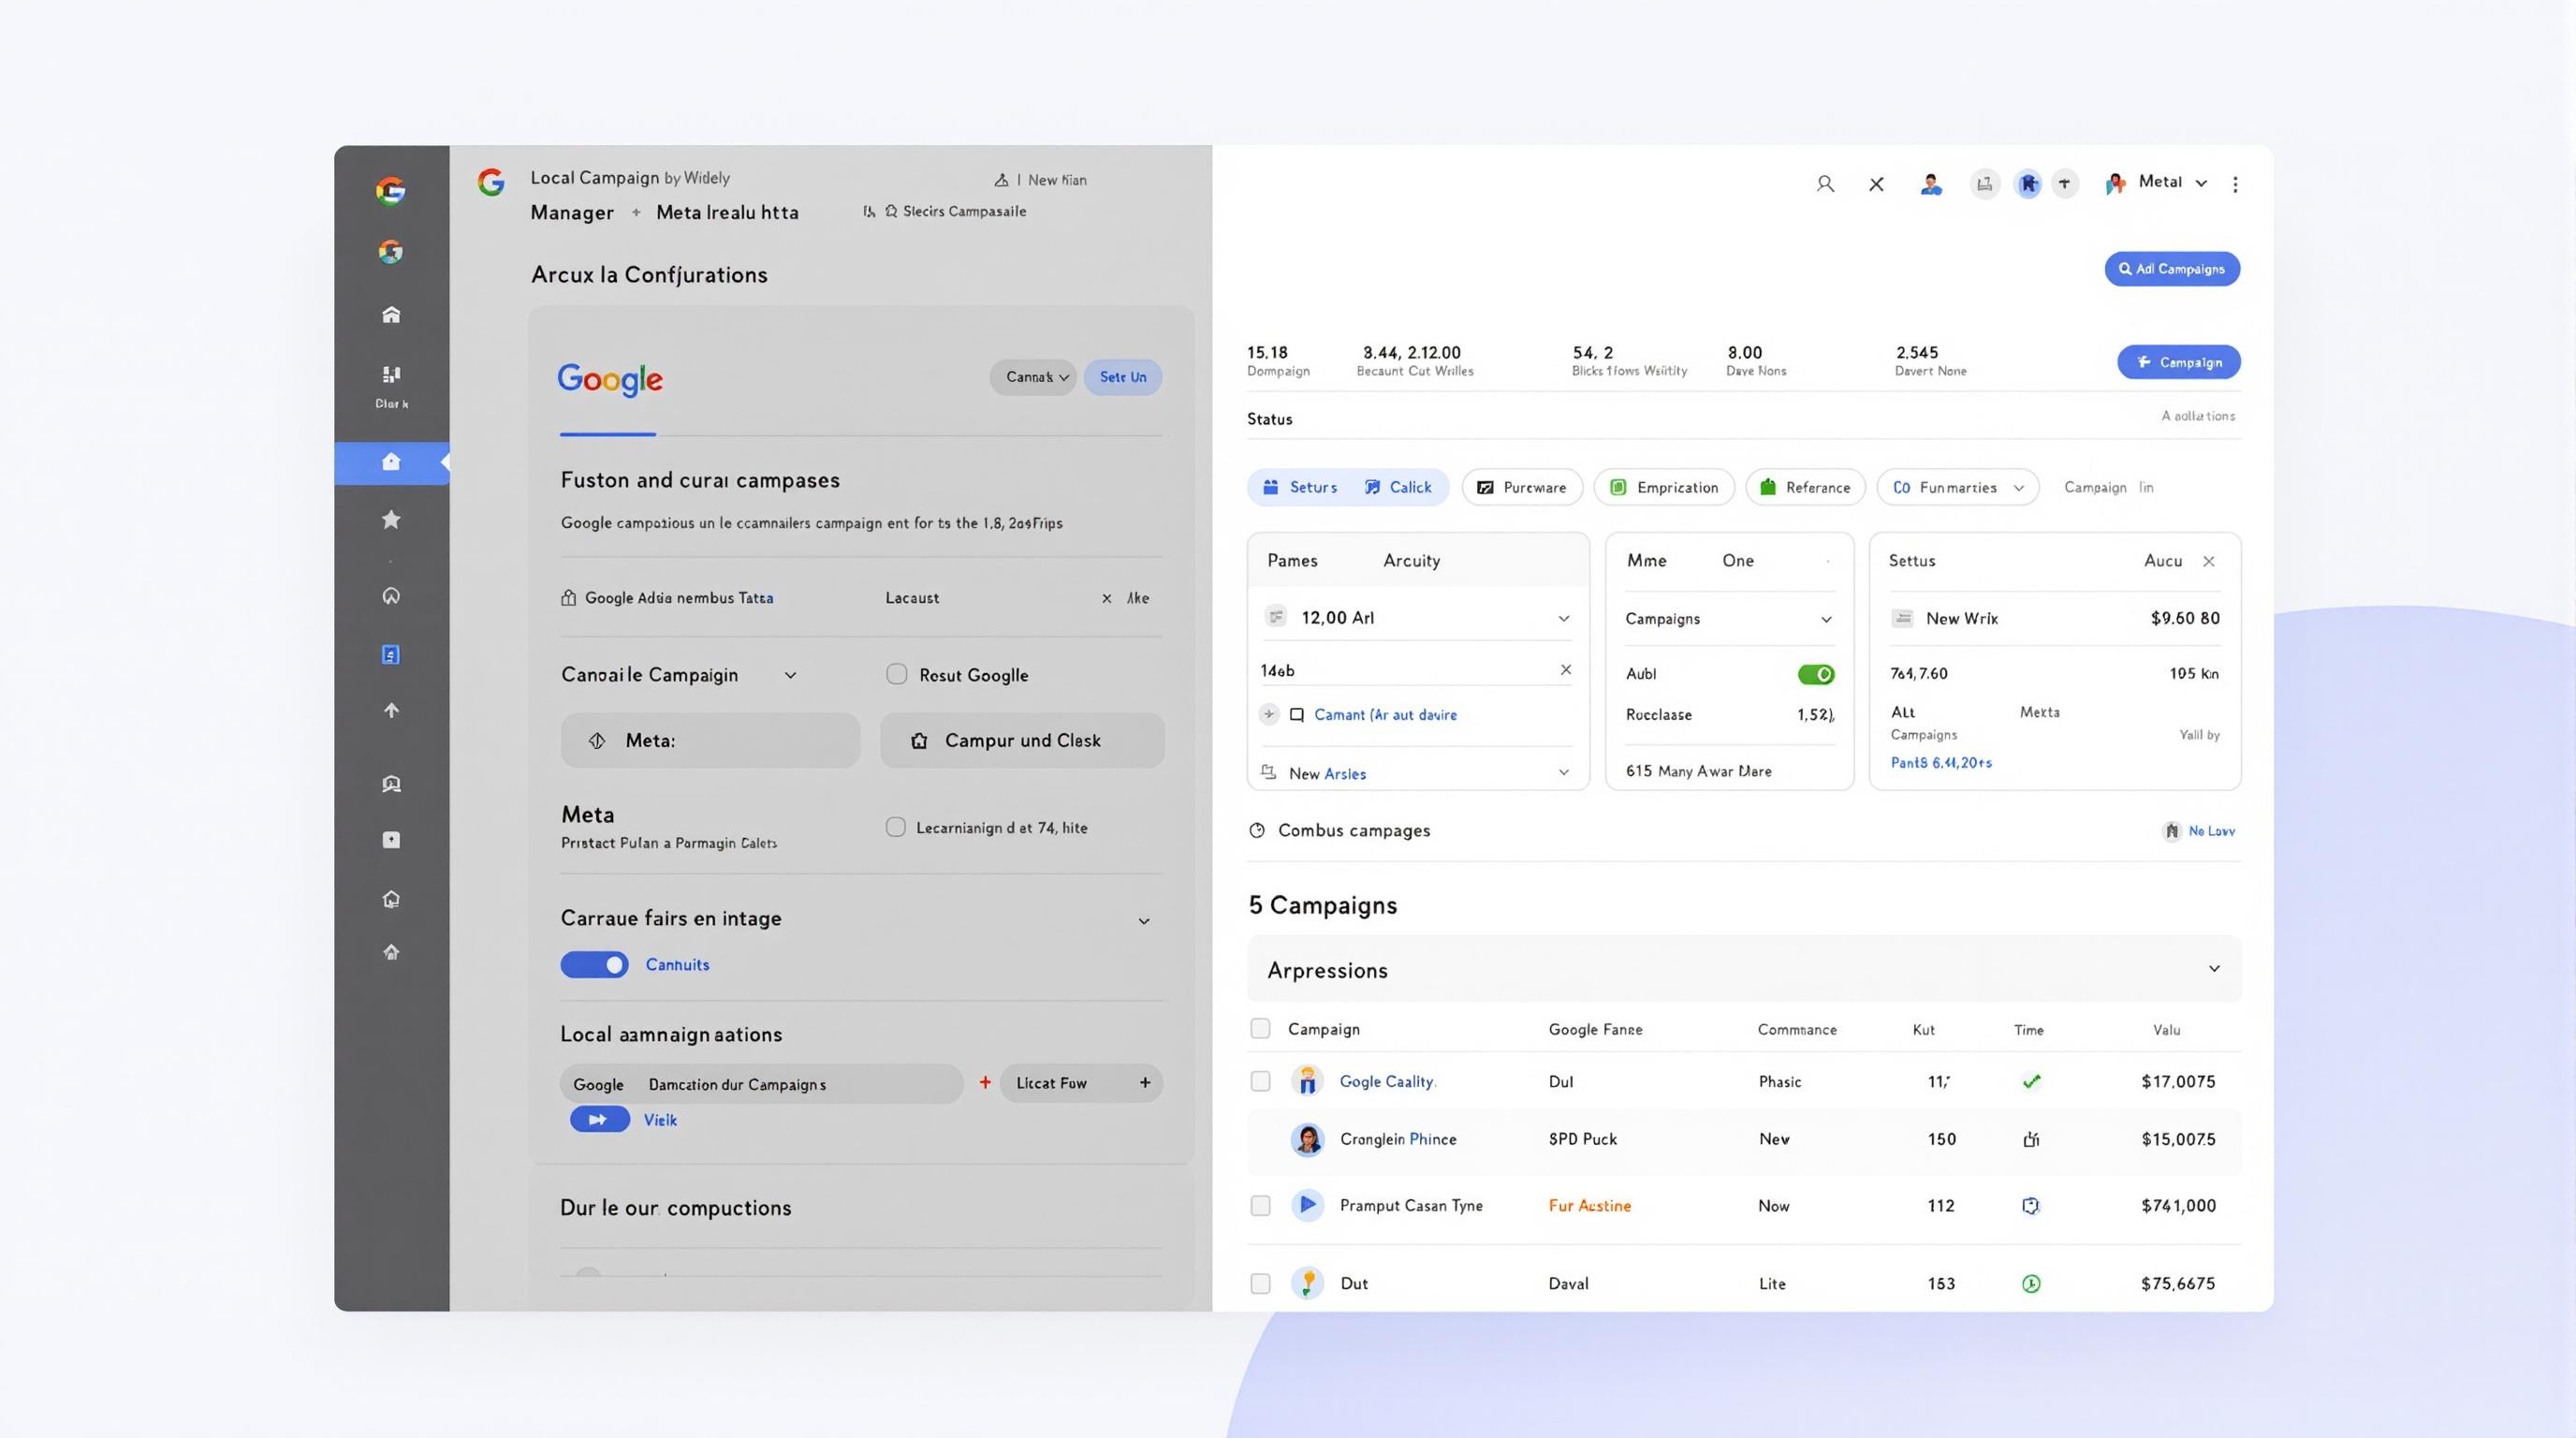
Task: Check the Resut Googlle checkbox
Action: coord(897,674)
